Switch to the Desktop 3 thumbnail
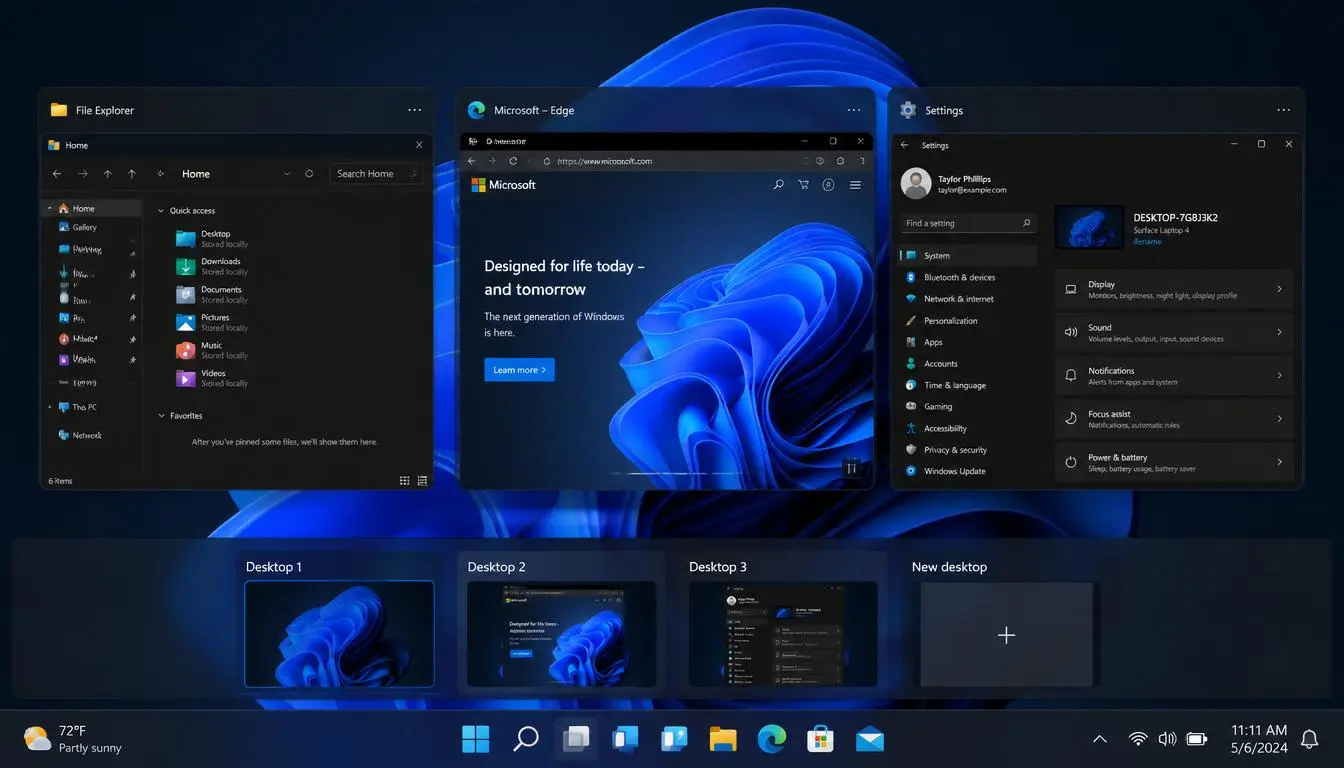 tap(783, 633)
